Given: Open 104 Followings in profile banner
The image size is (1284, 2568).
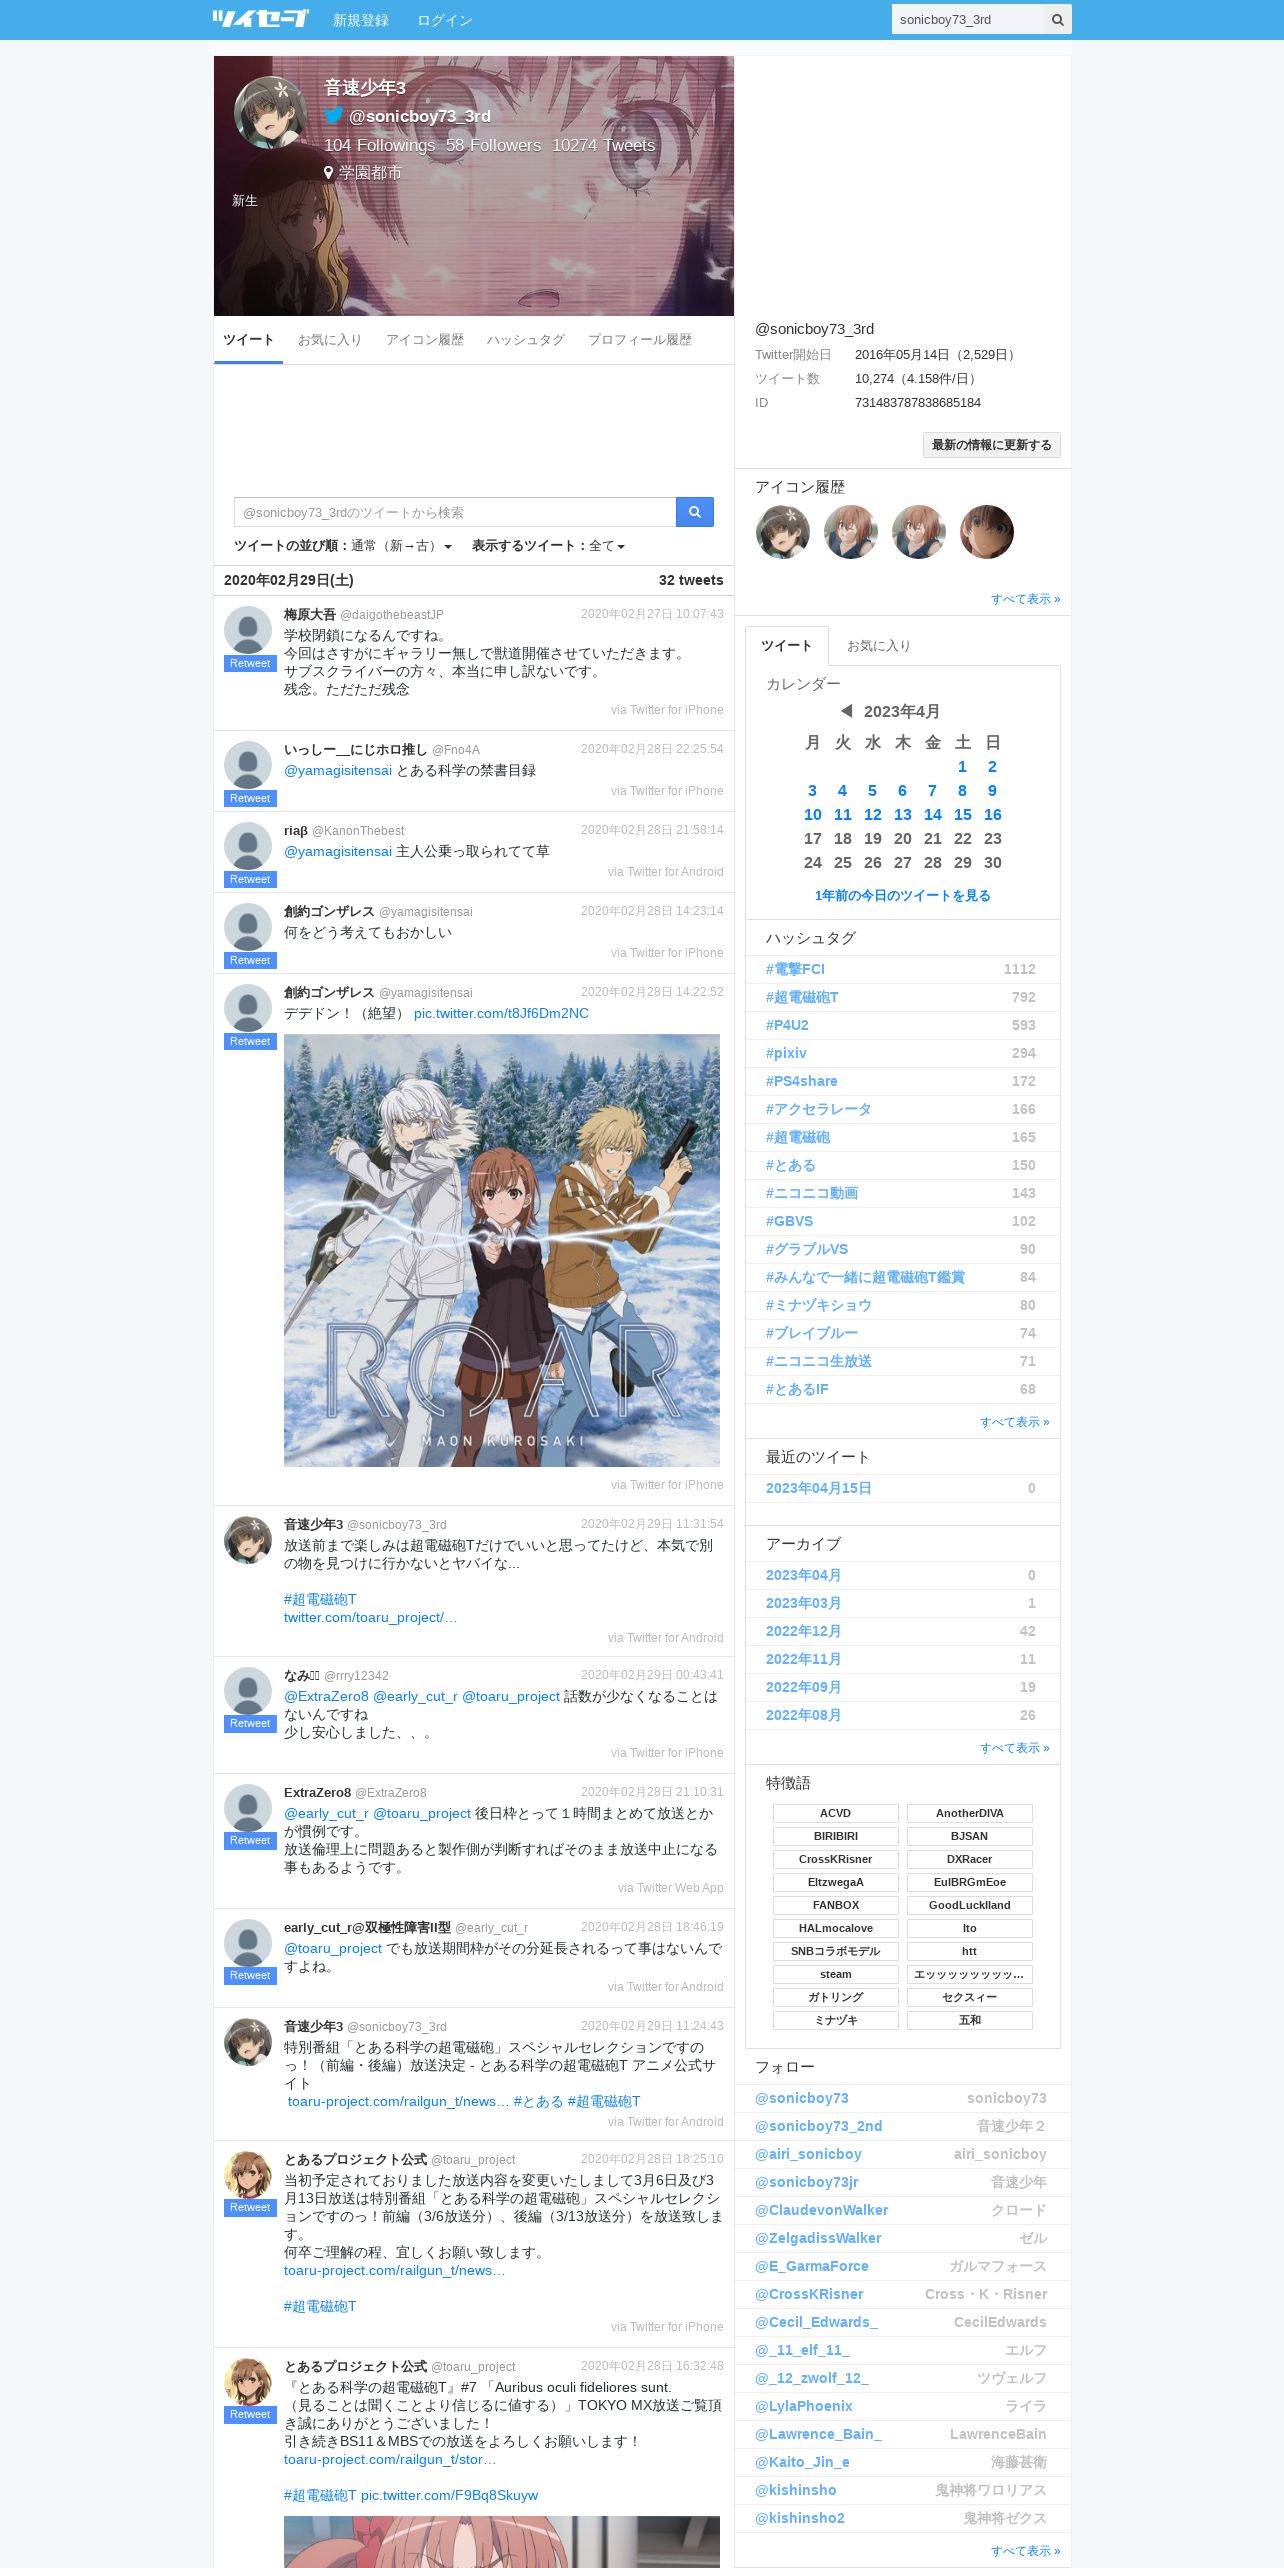Looking at the screenshot, I should (380, 145).
